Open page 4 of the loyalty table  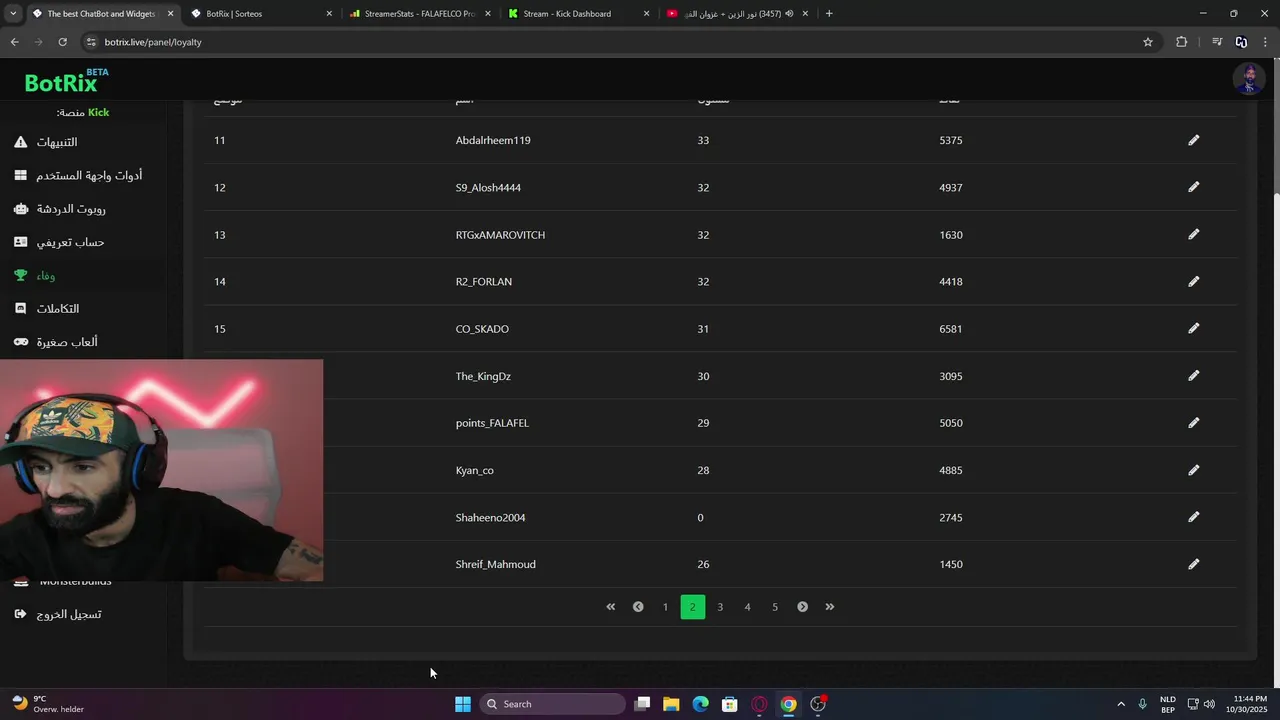[x=747, y=607]
